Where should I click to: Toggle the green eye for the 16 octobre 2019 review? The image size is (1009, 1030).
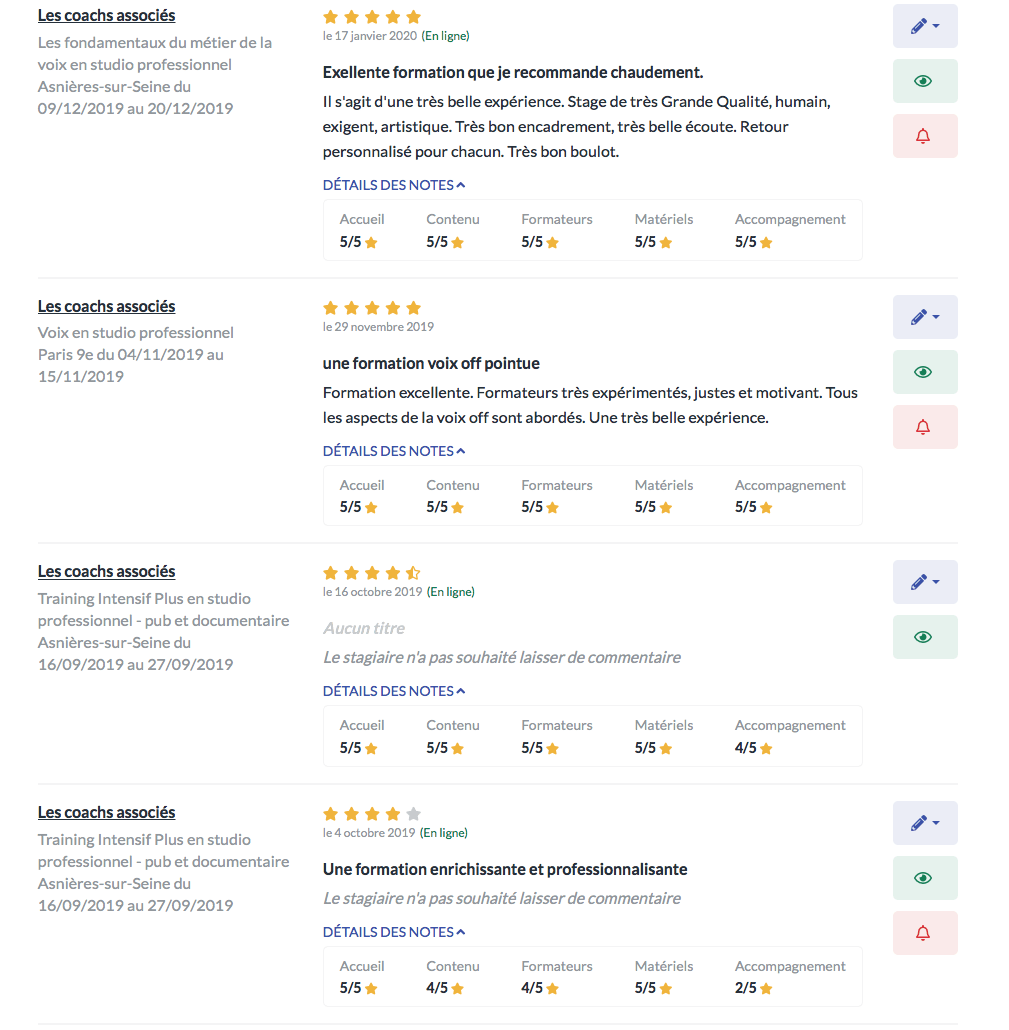[x=924, y=637]
